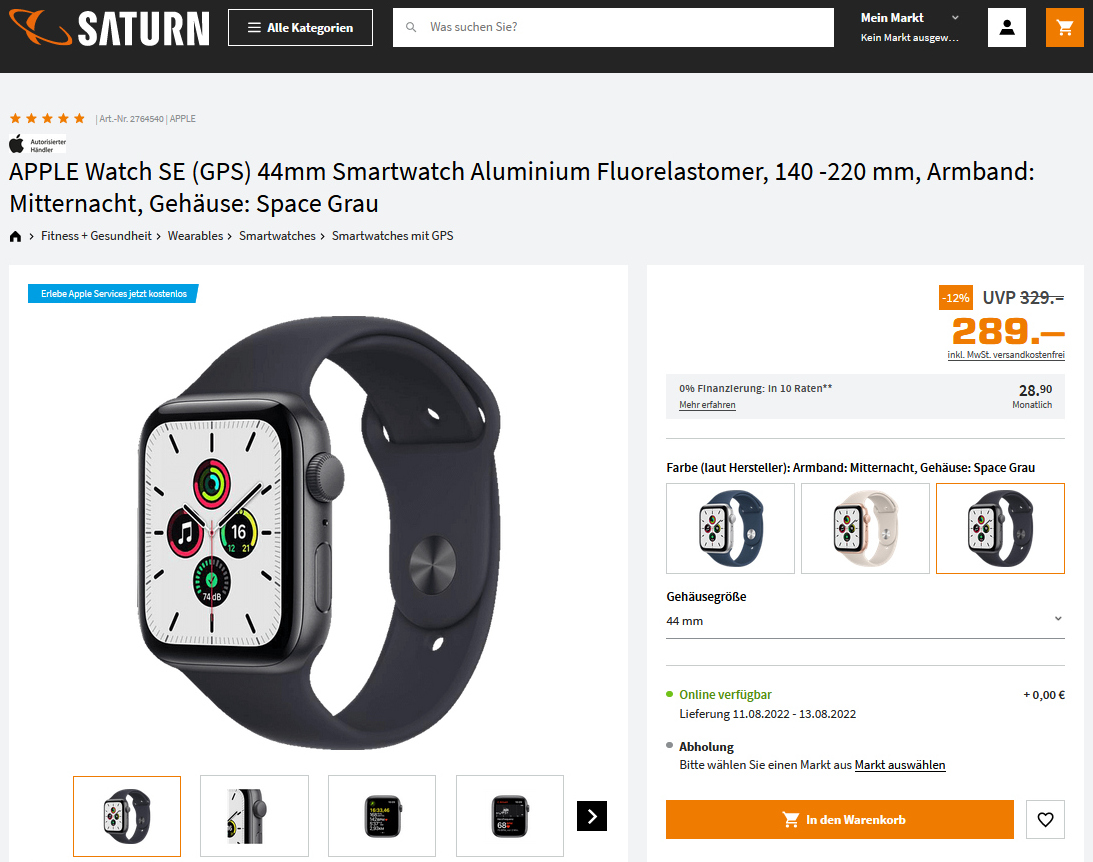Select the starlight band color variant
This screenshot has width=1093, height=862.
tap(865, 528)
